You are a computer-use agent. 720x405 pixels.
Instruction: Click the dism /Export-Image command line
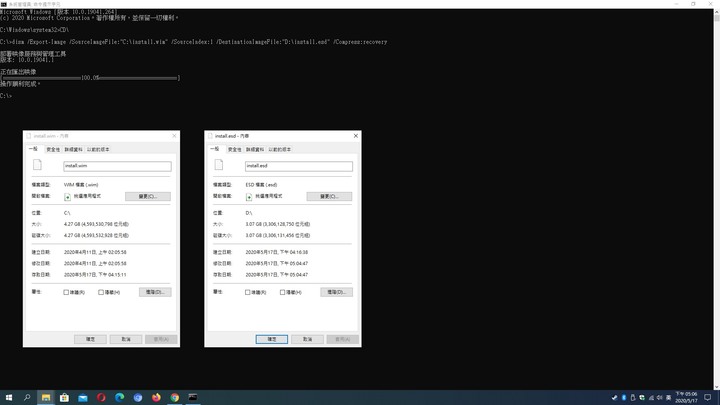[x=193, y=42]
